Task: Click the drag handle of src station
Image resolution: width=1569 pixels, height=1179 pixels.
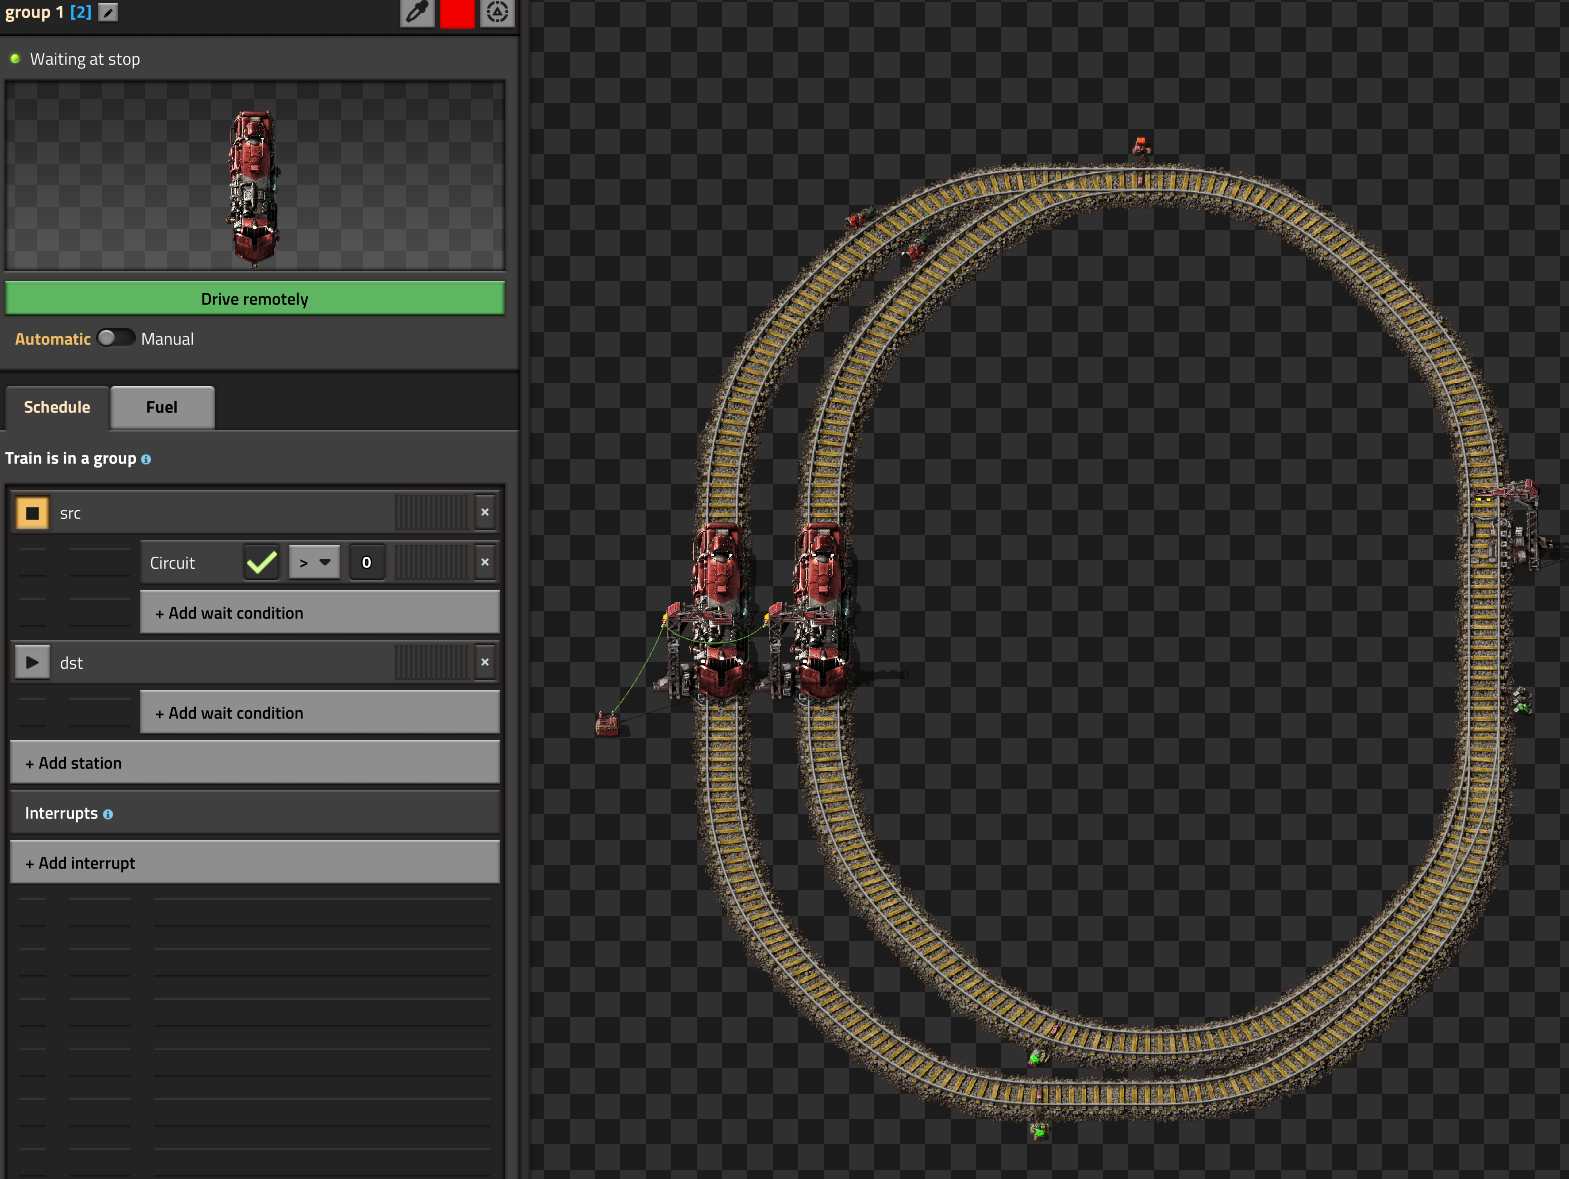Action: point(432,512)
